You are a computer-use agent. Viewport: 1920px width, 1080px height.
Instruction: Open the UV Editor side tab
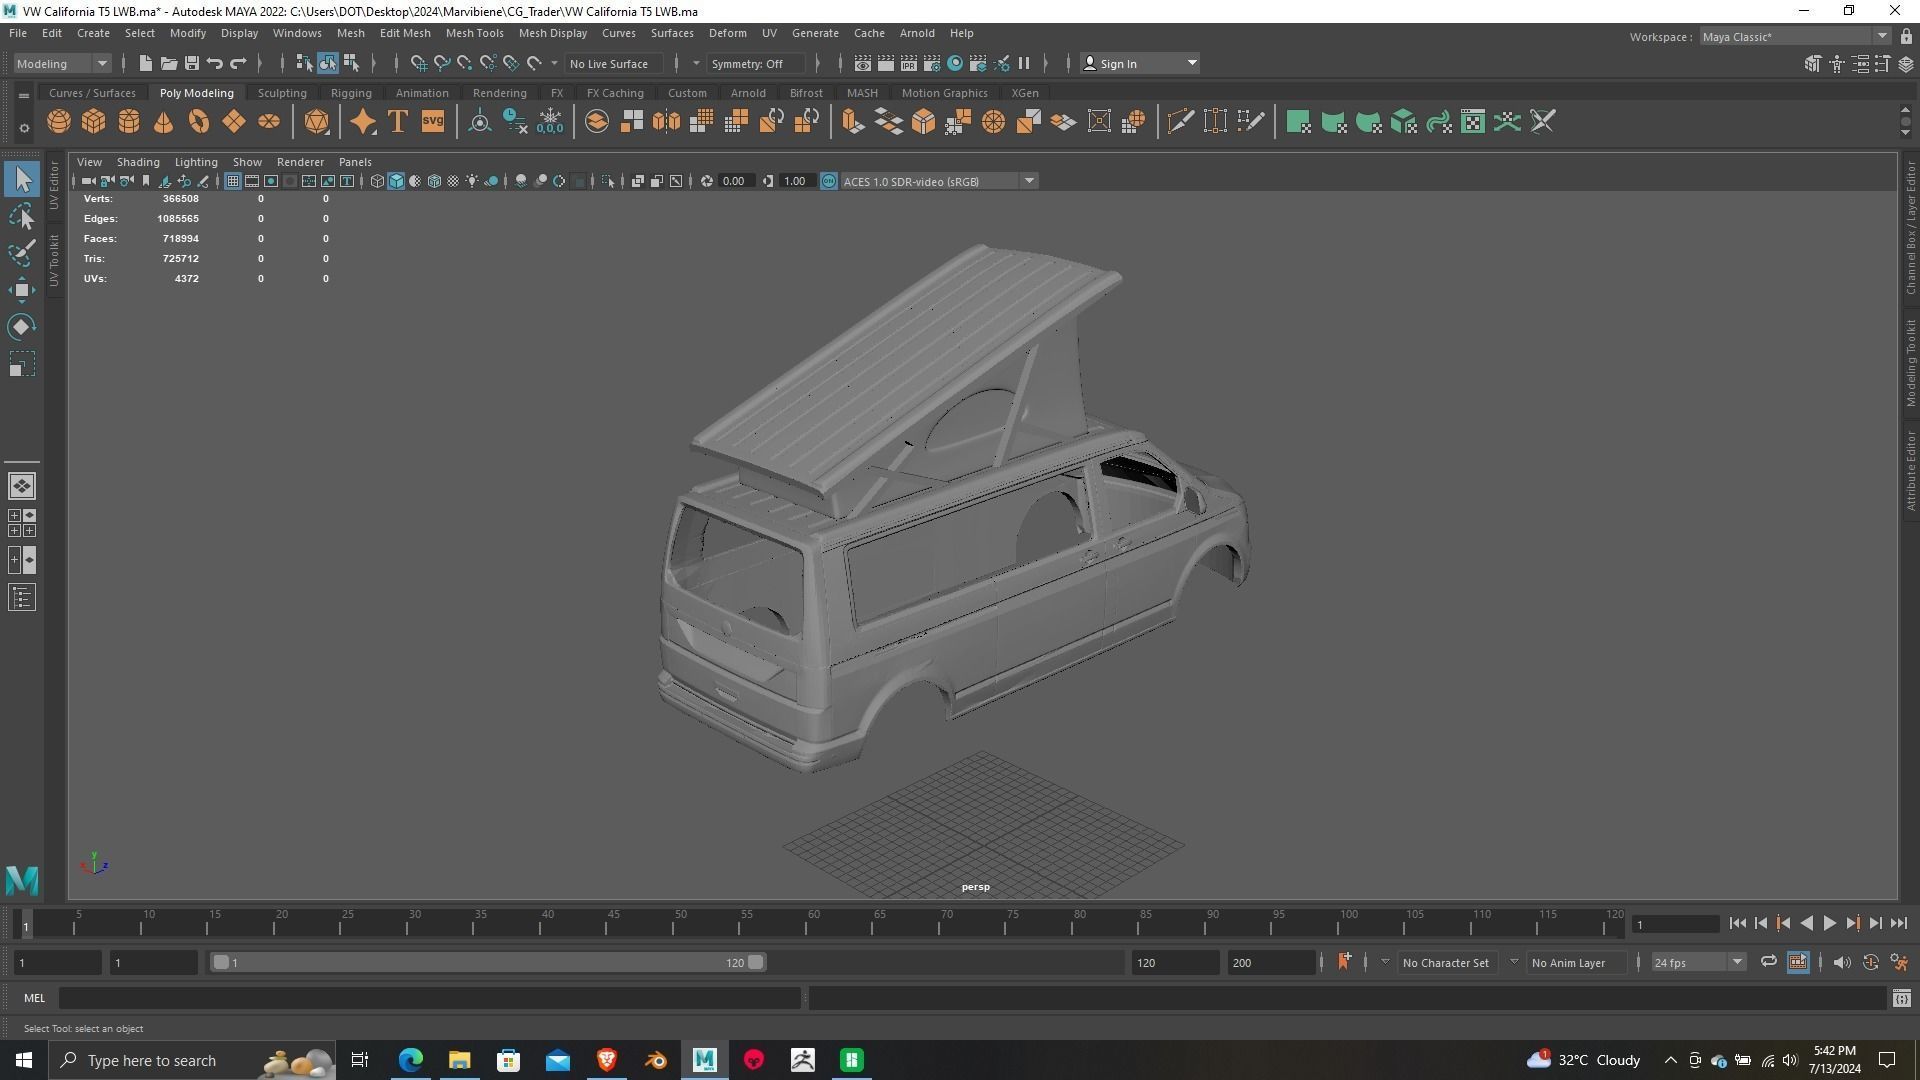(x=54, y=184)
